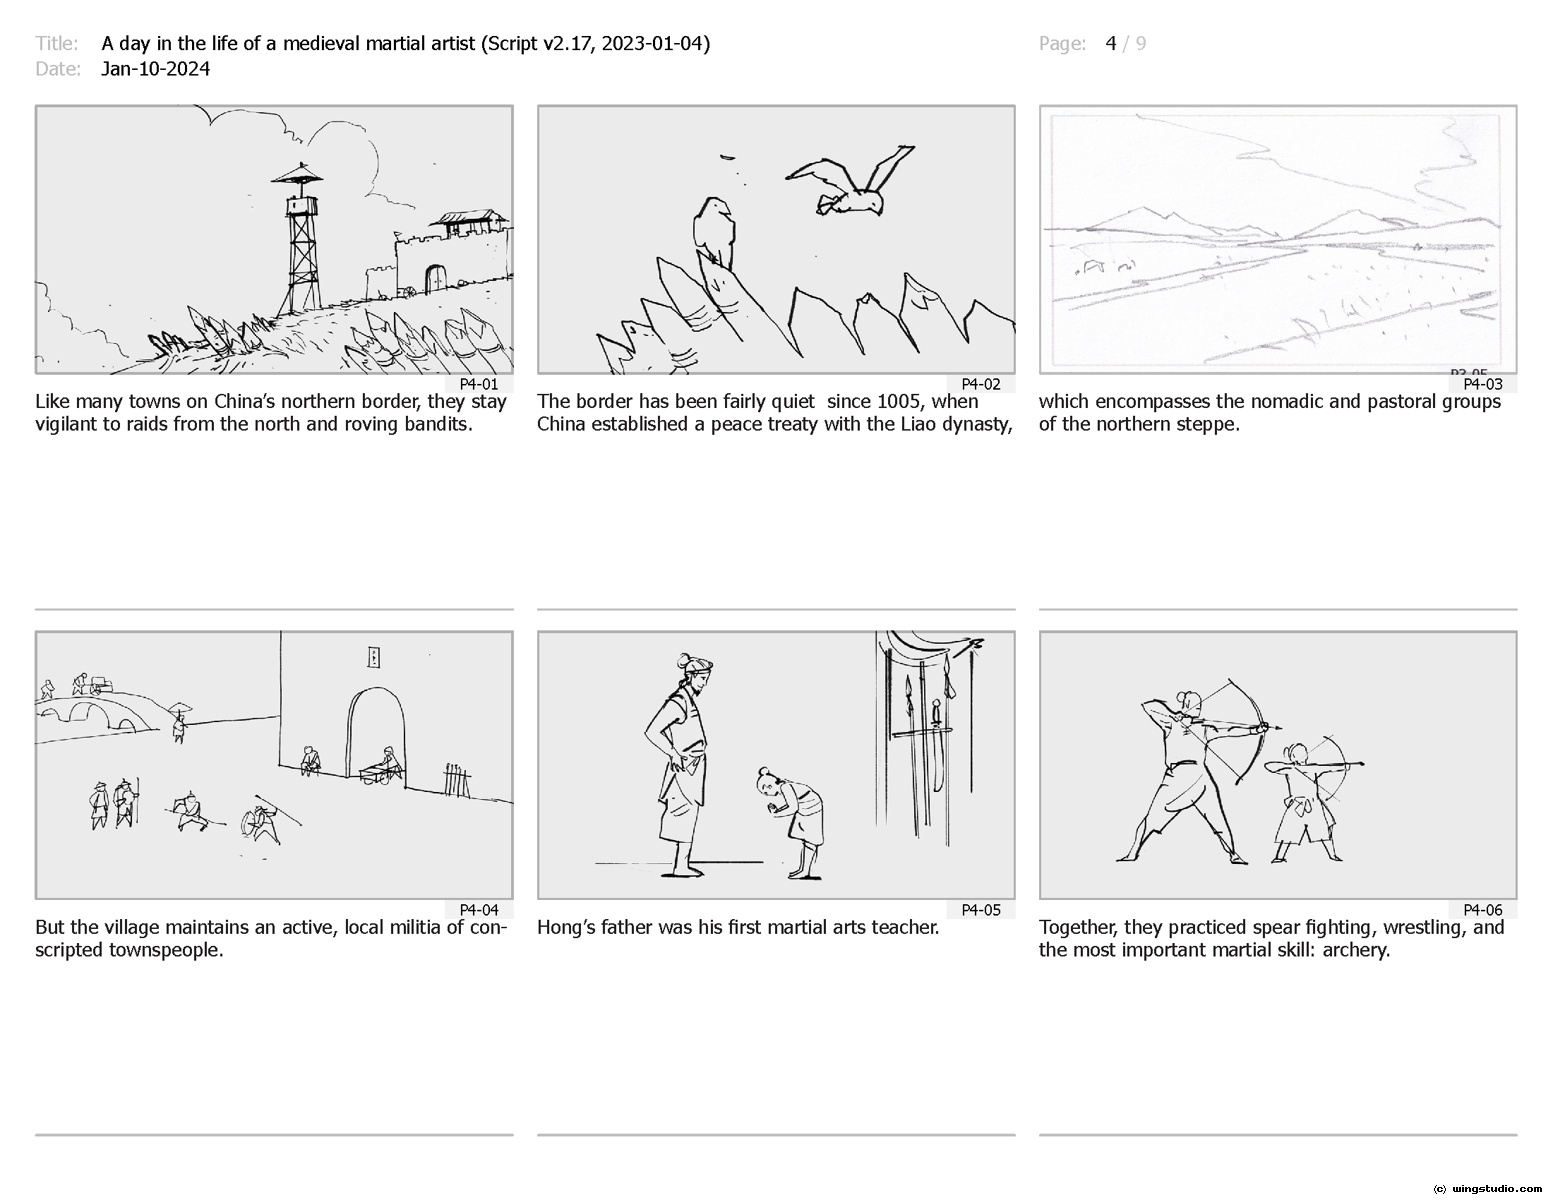
Task: Click the P4-06 panel number label
Action: point(1482,910)
